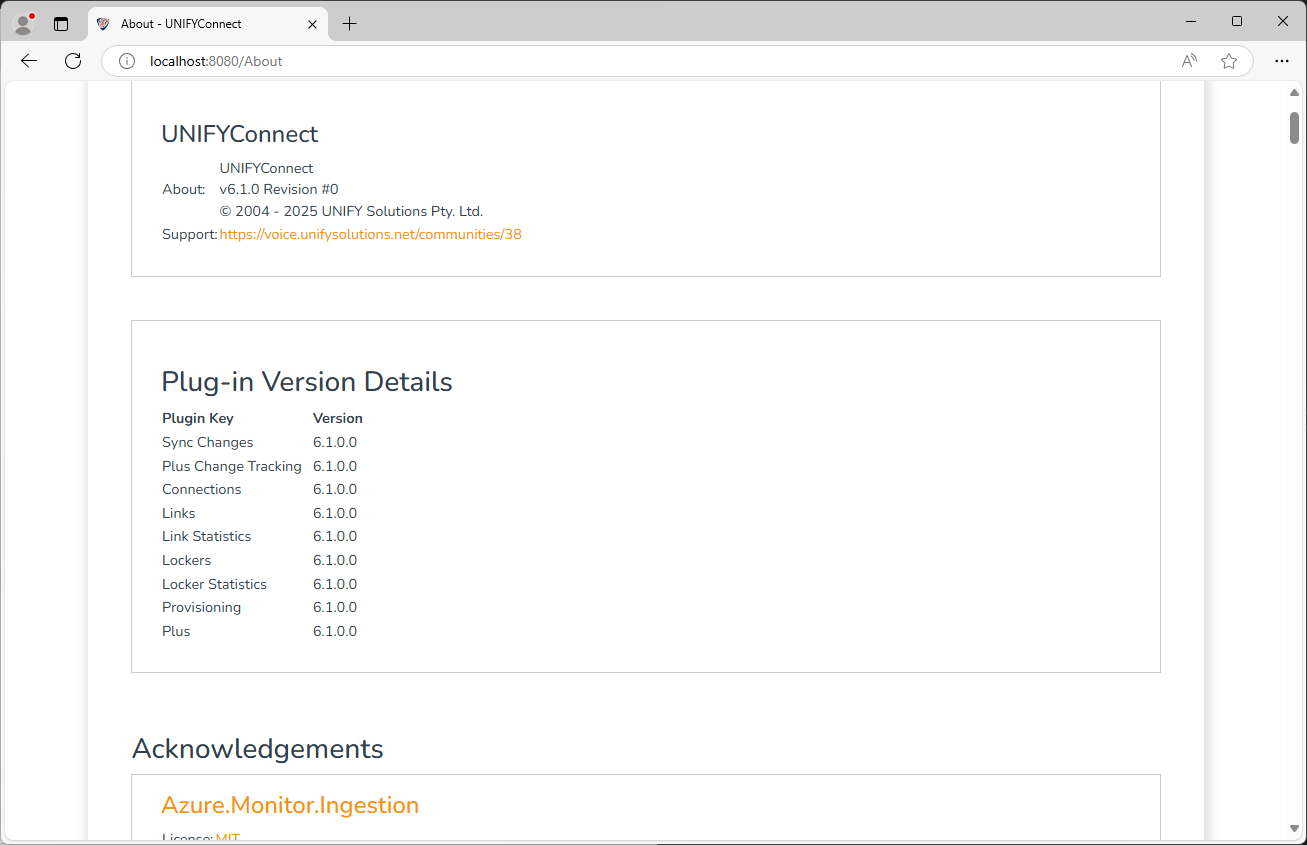Click the Plus Change Tracking plugin row
This screenshot has height=845, width=1307.
point(260,467)
